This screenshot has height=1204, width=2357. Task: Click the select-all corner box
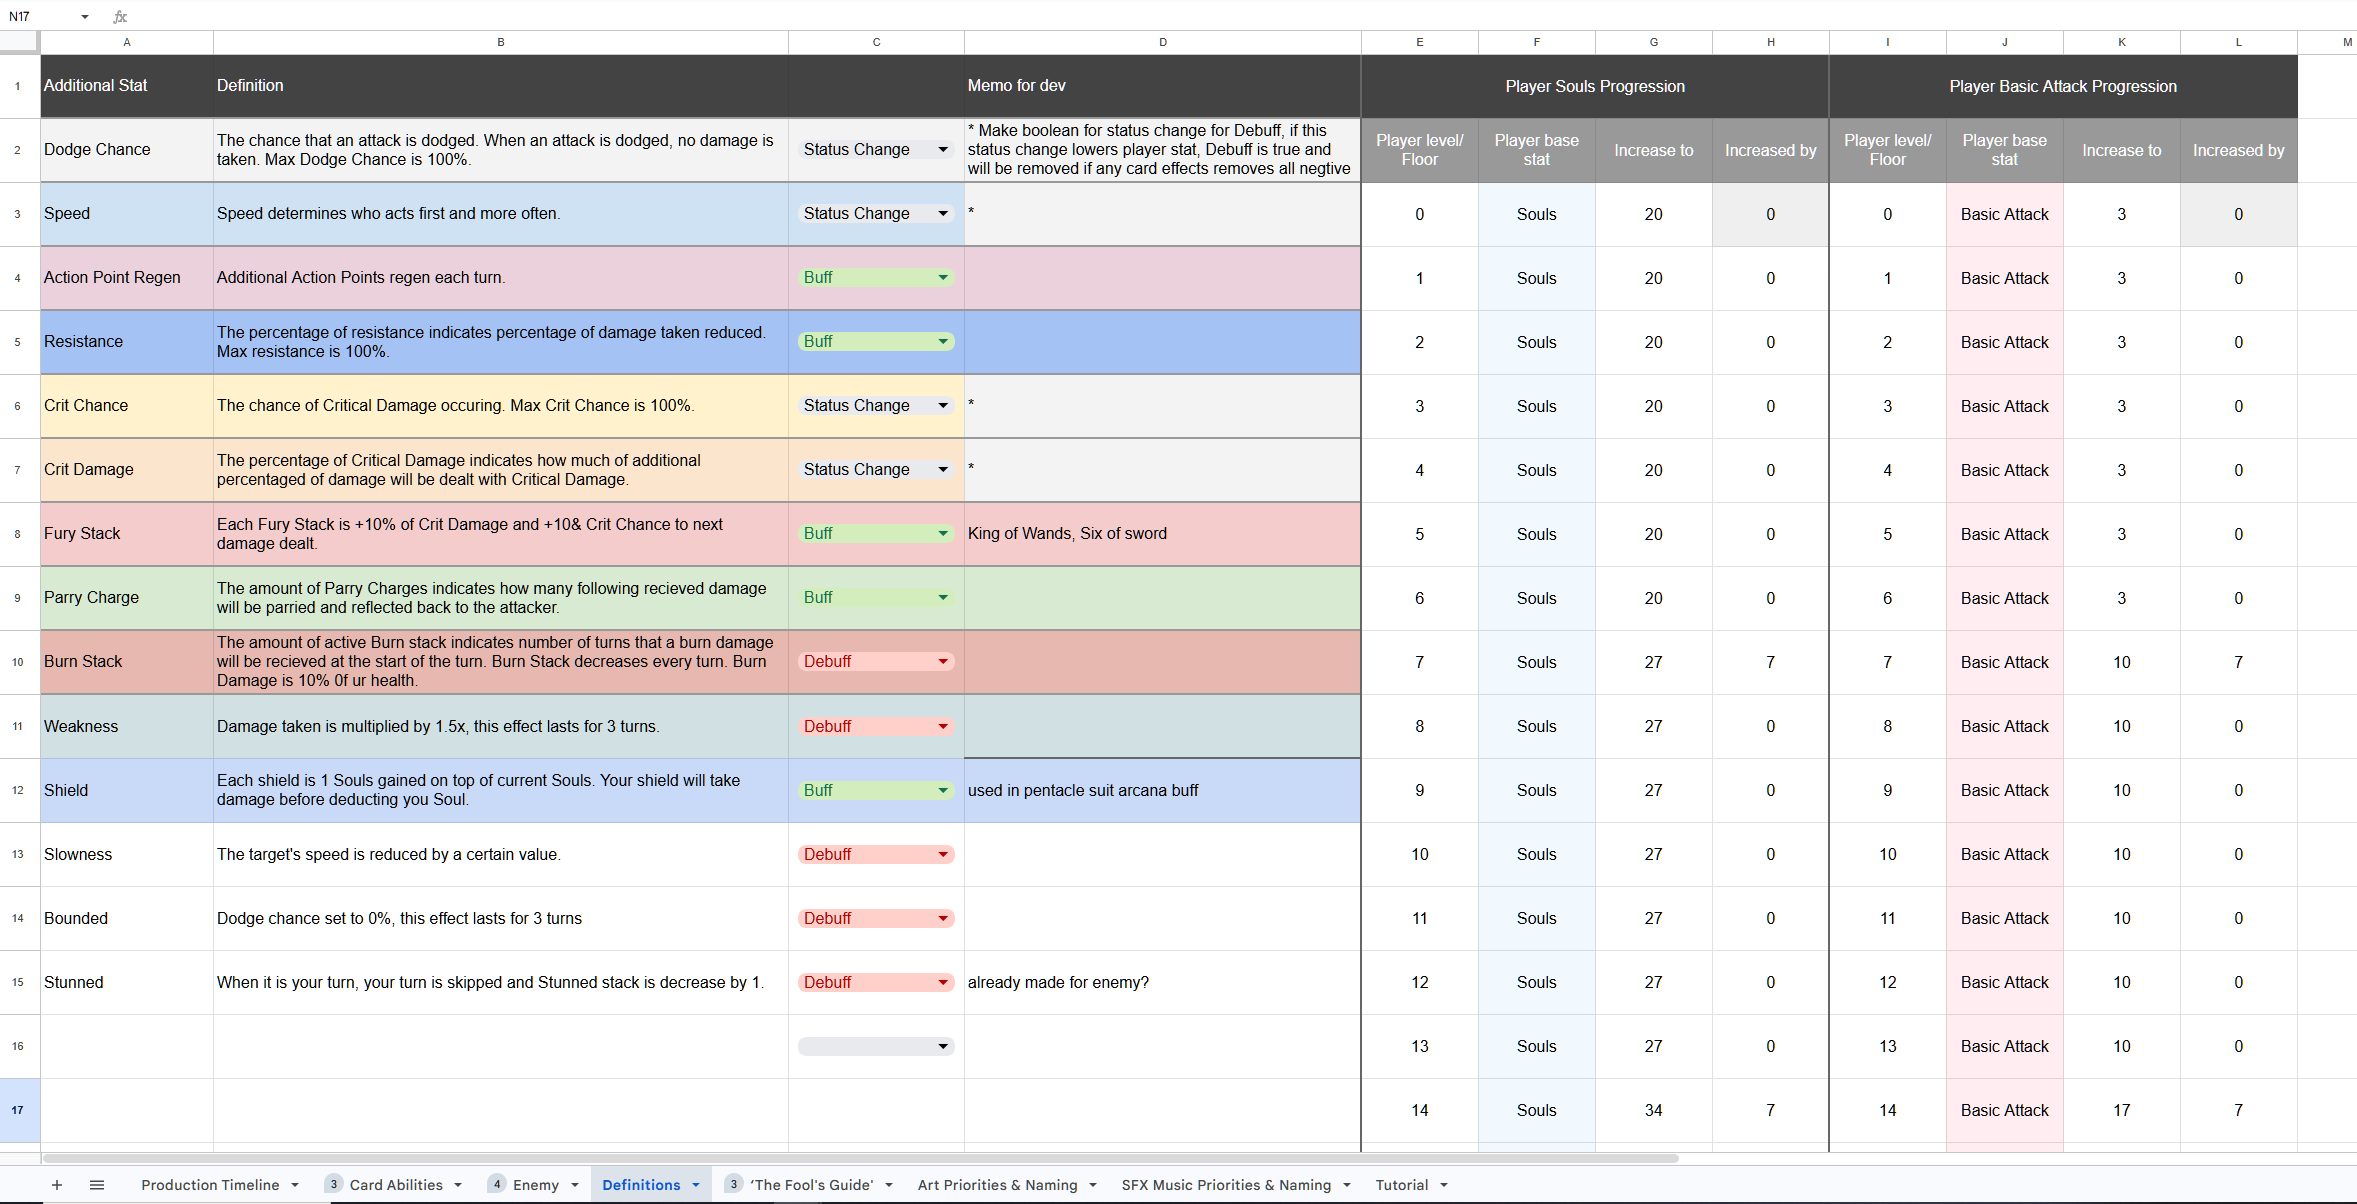[x=19, y=42]
